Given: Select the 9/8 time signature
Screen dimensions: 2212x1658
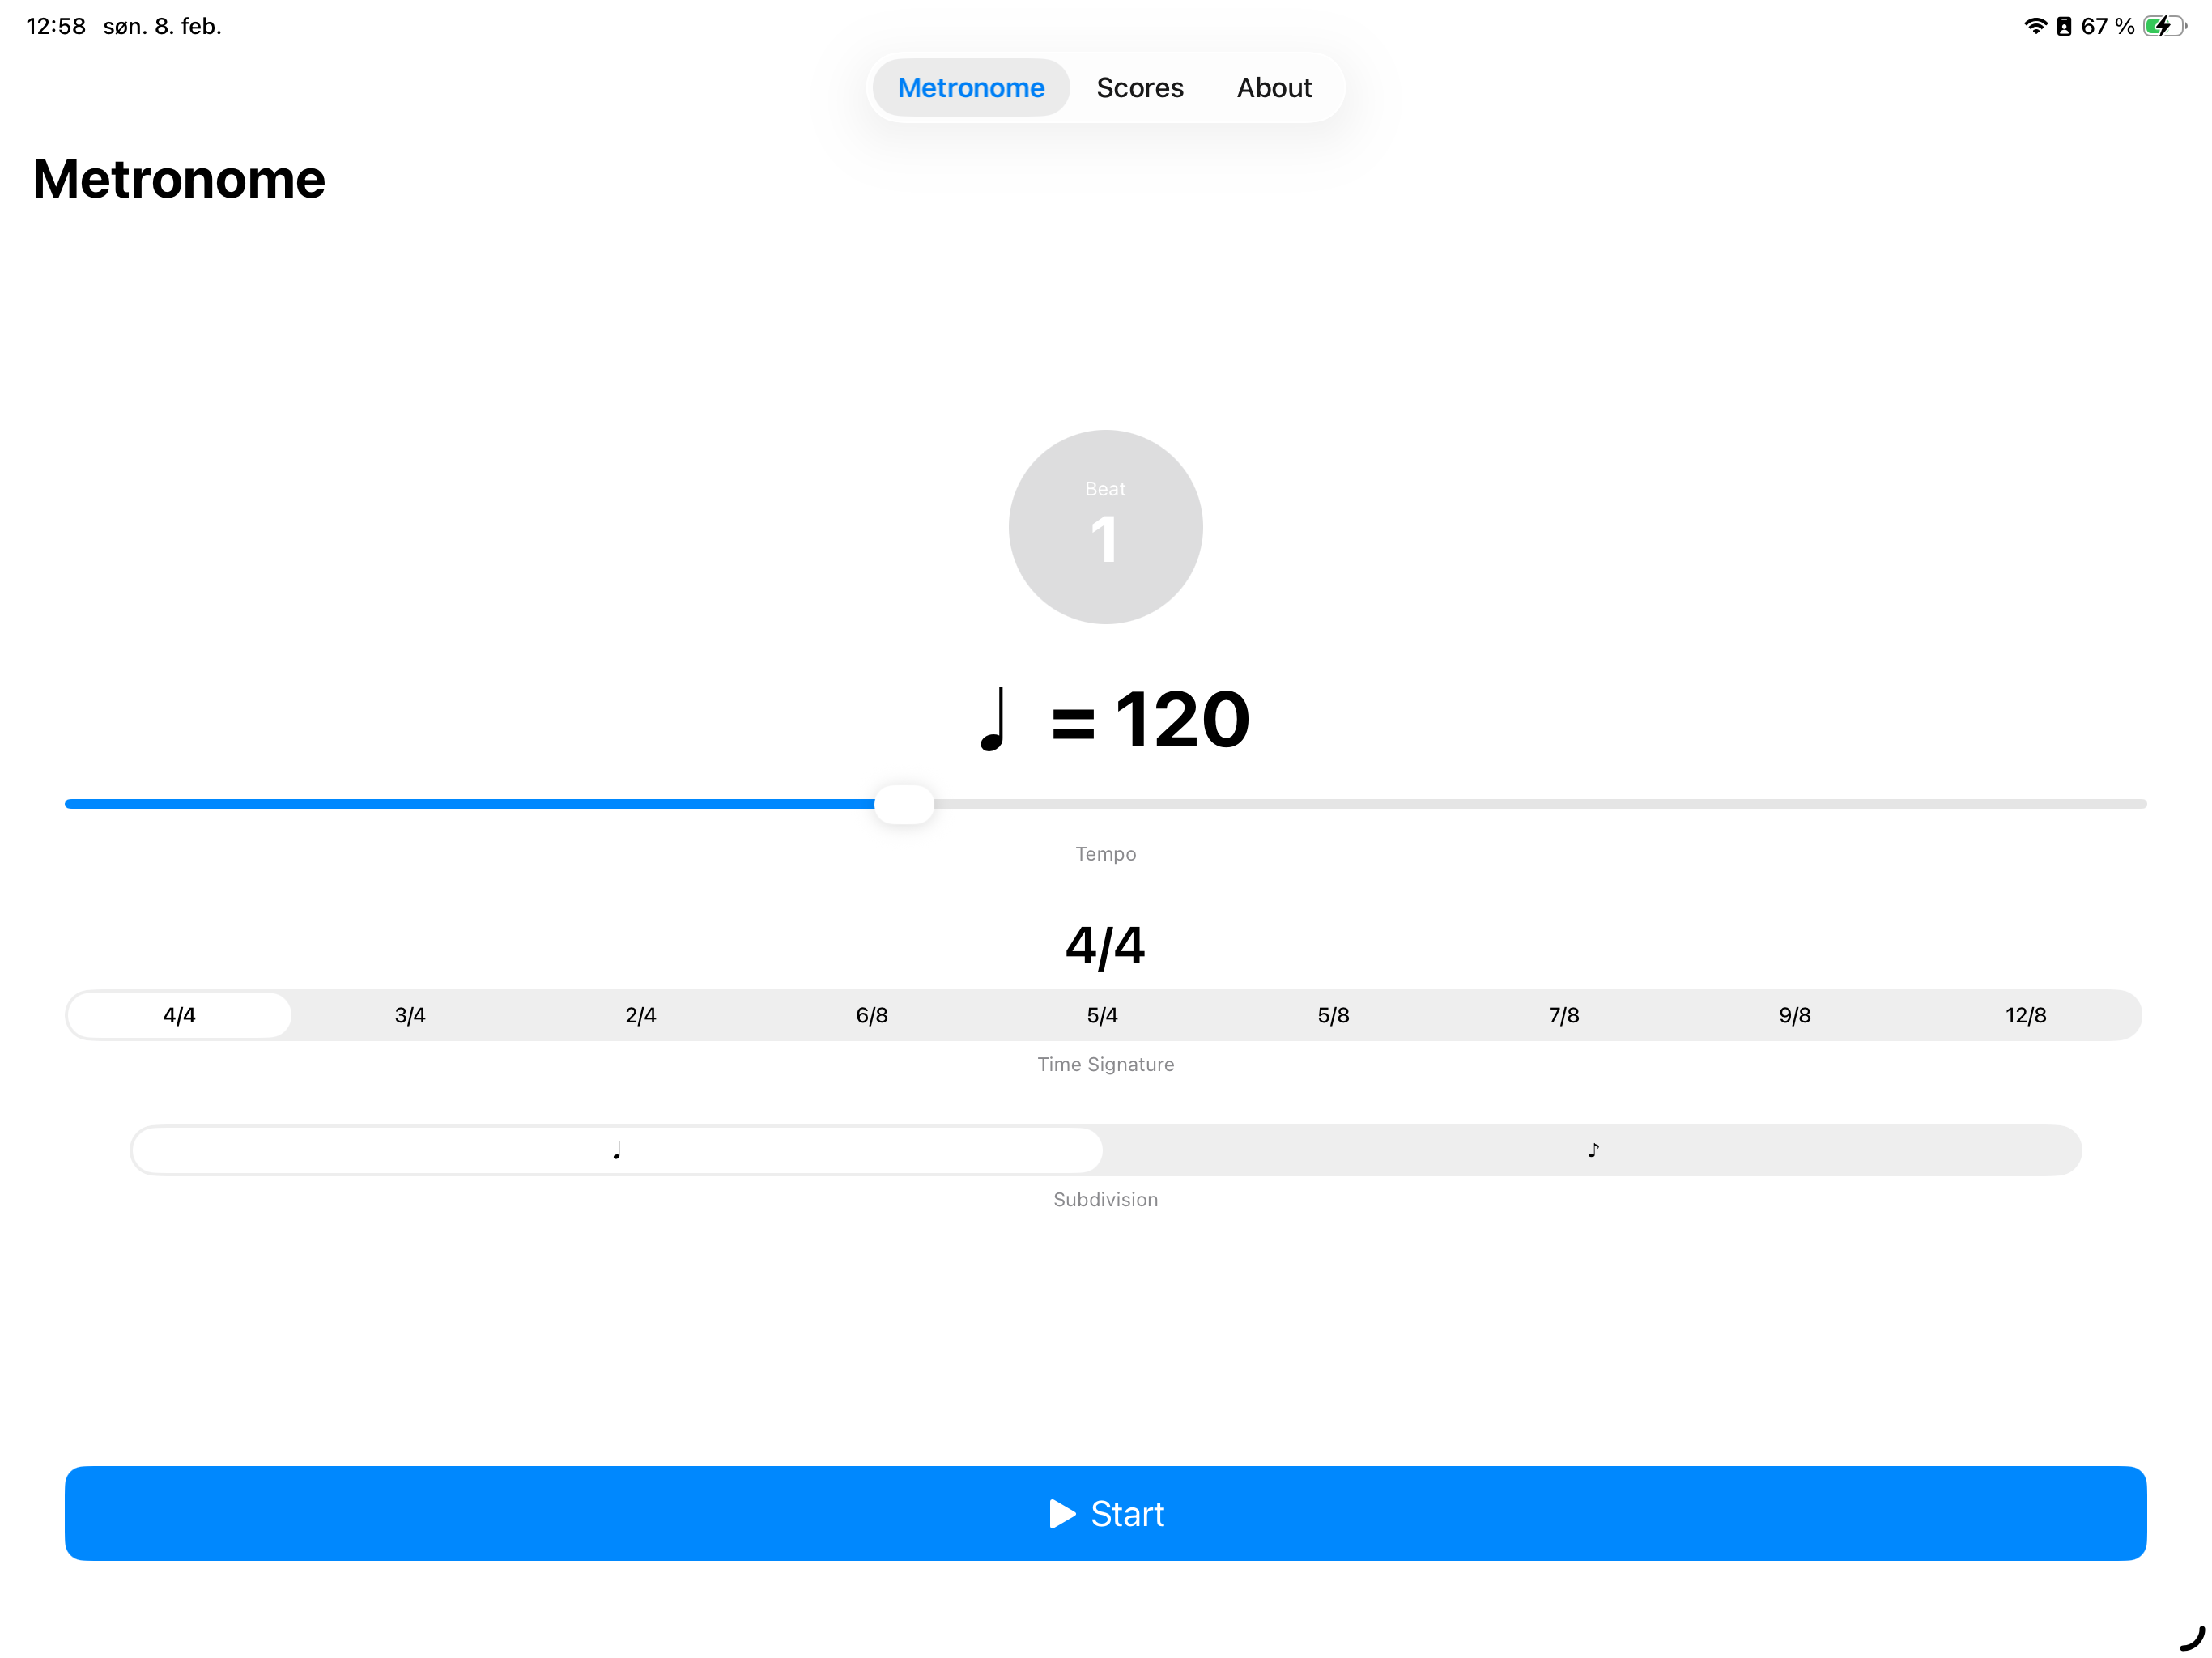Looking at the screenshot, I should click(x=1795, y=1015).
